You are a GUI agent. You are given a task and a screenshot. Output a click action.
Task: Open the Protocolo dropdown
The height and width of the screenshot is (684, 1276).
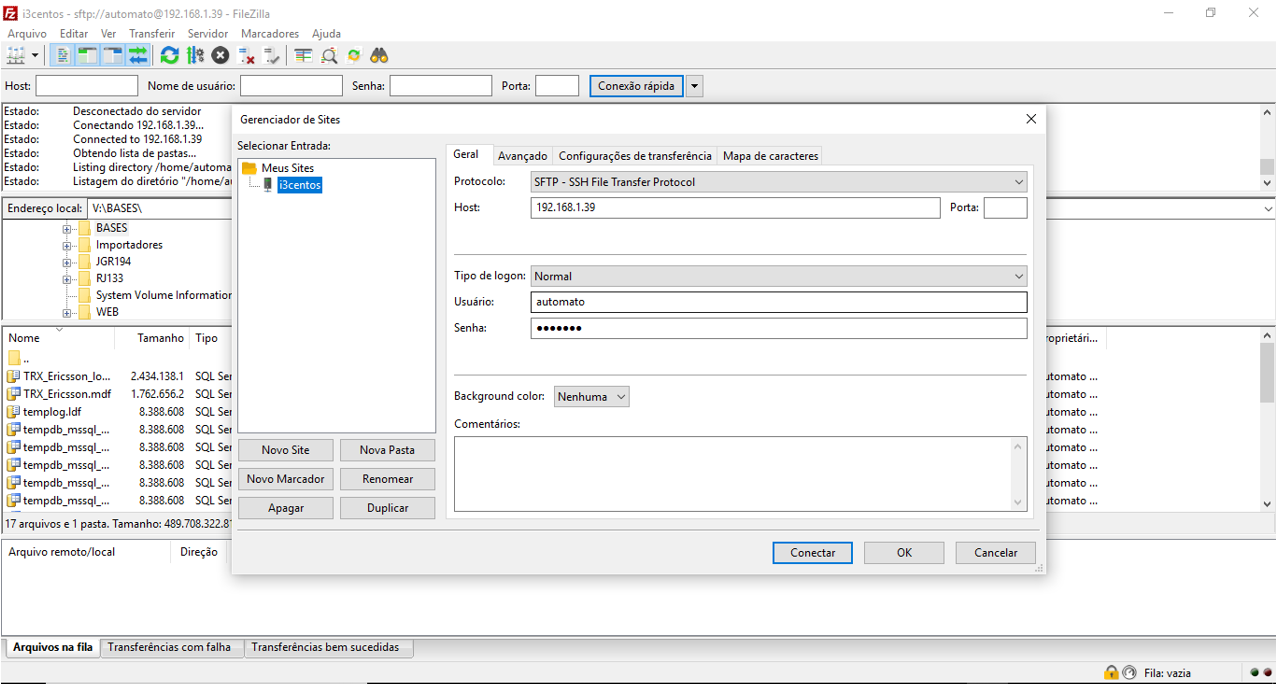pyautogui.click(x=779, y=182)
